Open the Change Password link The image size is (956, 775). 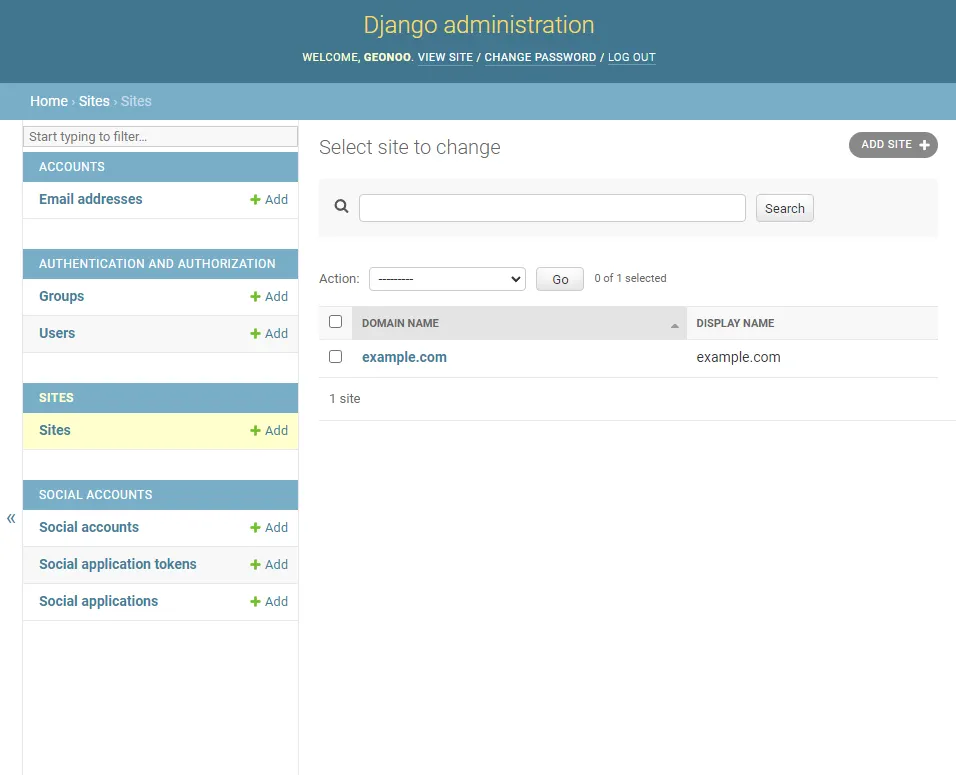point(540,57)
